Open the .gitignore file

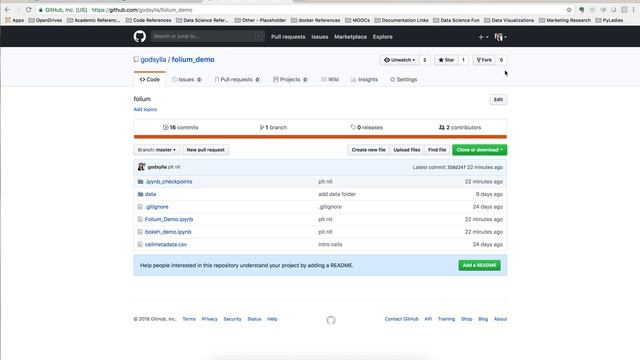click(x=157, y=207)
